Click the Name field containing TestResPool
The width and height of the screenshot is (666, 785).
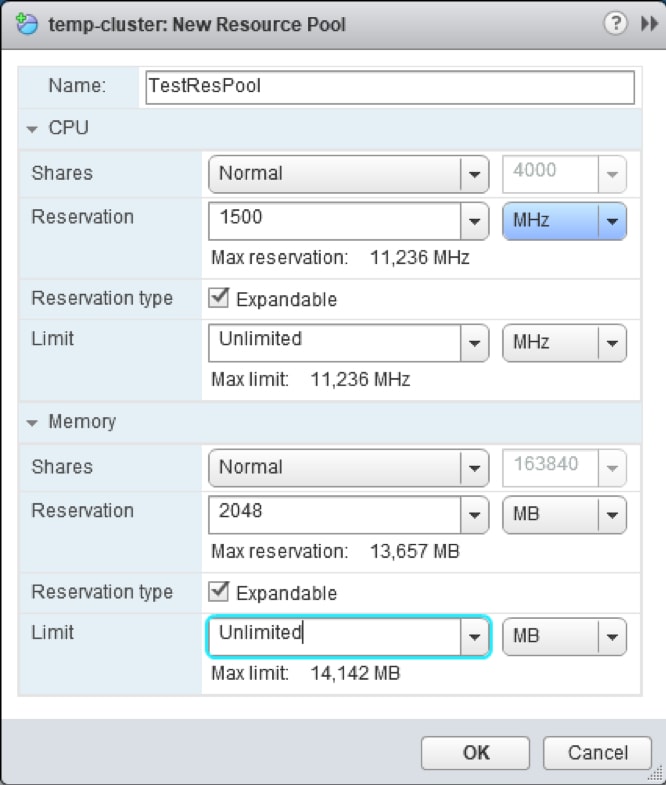(x=389, y=87)
